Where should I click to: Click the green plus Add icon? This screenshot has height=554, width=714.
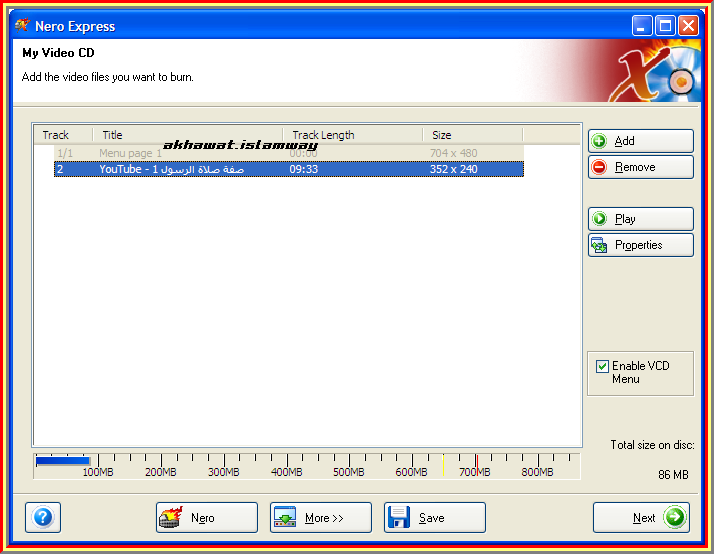click(599, 141)
